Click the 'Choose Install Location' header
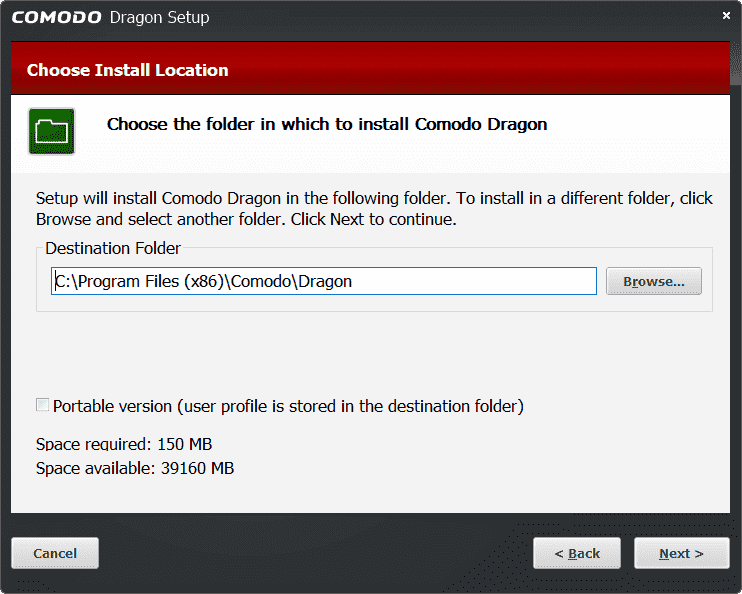742x594 pixels. coord(128,70)
